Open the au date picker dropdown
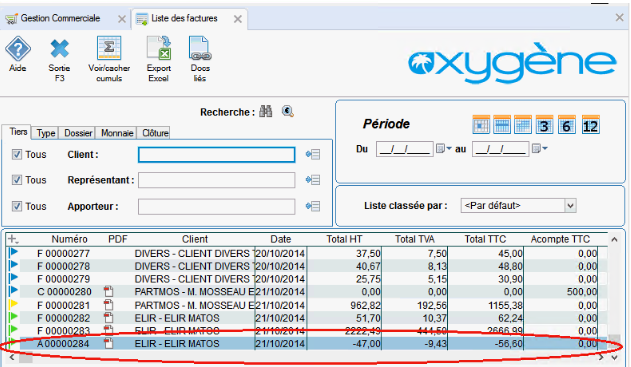631x367 pixels. [540, 148]
